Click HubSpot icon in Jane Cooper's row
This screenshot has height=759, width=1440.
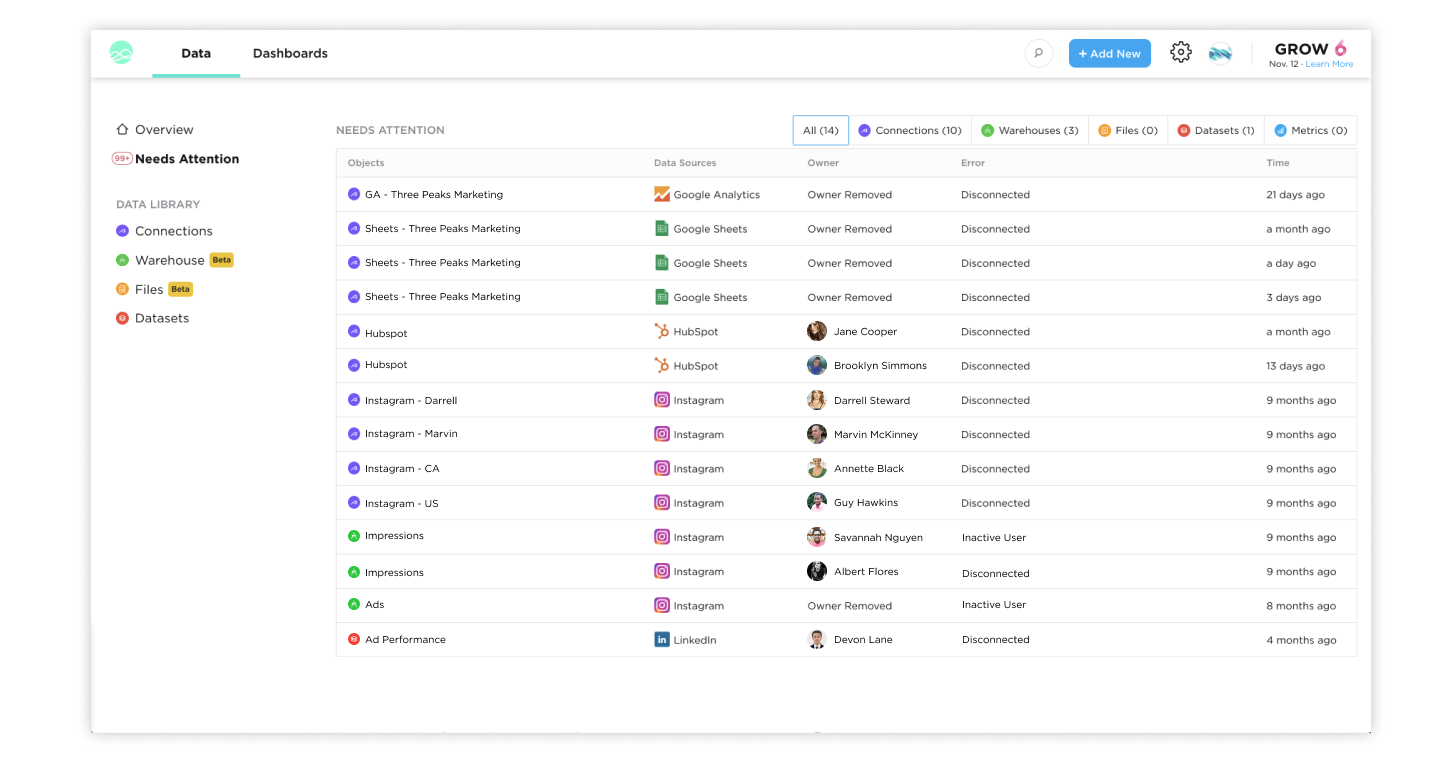pyautogui.click(x=661, y=332)
